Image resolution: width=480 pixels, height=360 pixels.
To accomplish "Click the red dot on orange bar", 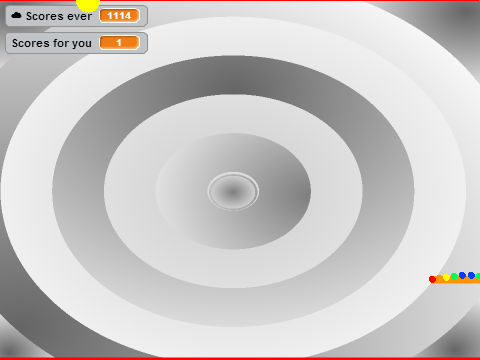I will click(x=432, y=279).
